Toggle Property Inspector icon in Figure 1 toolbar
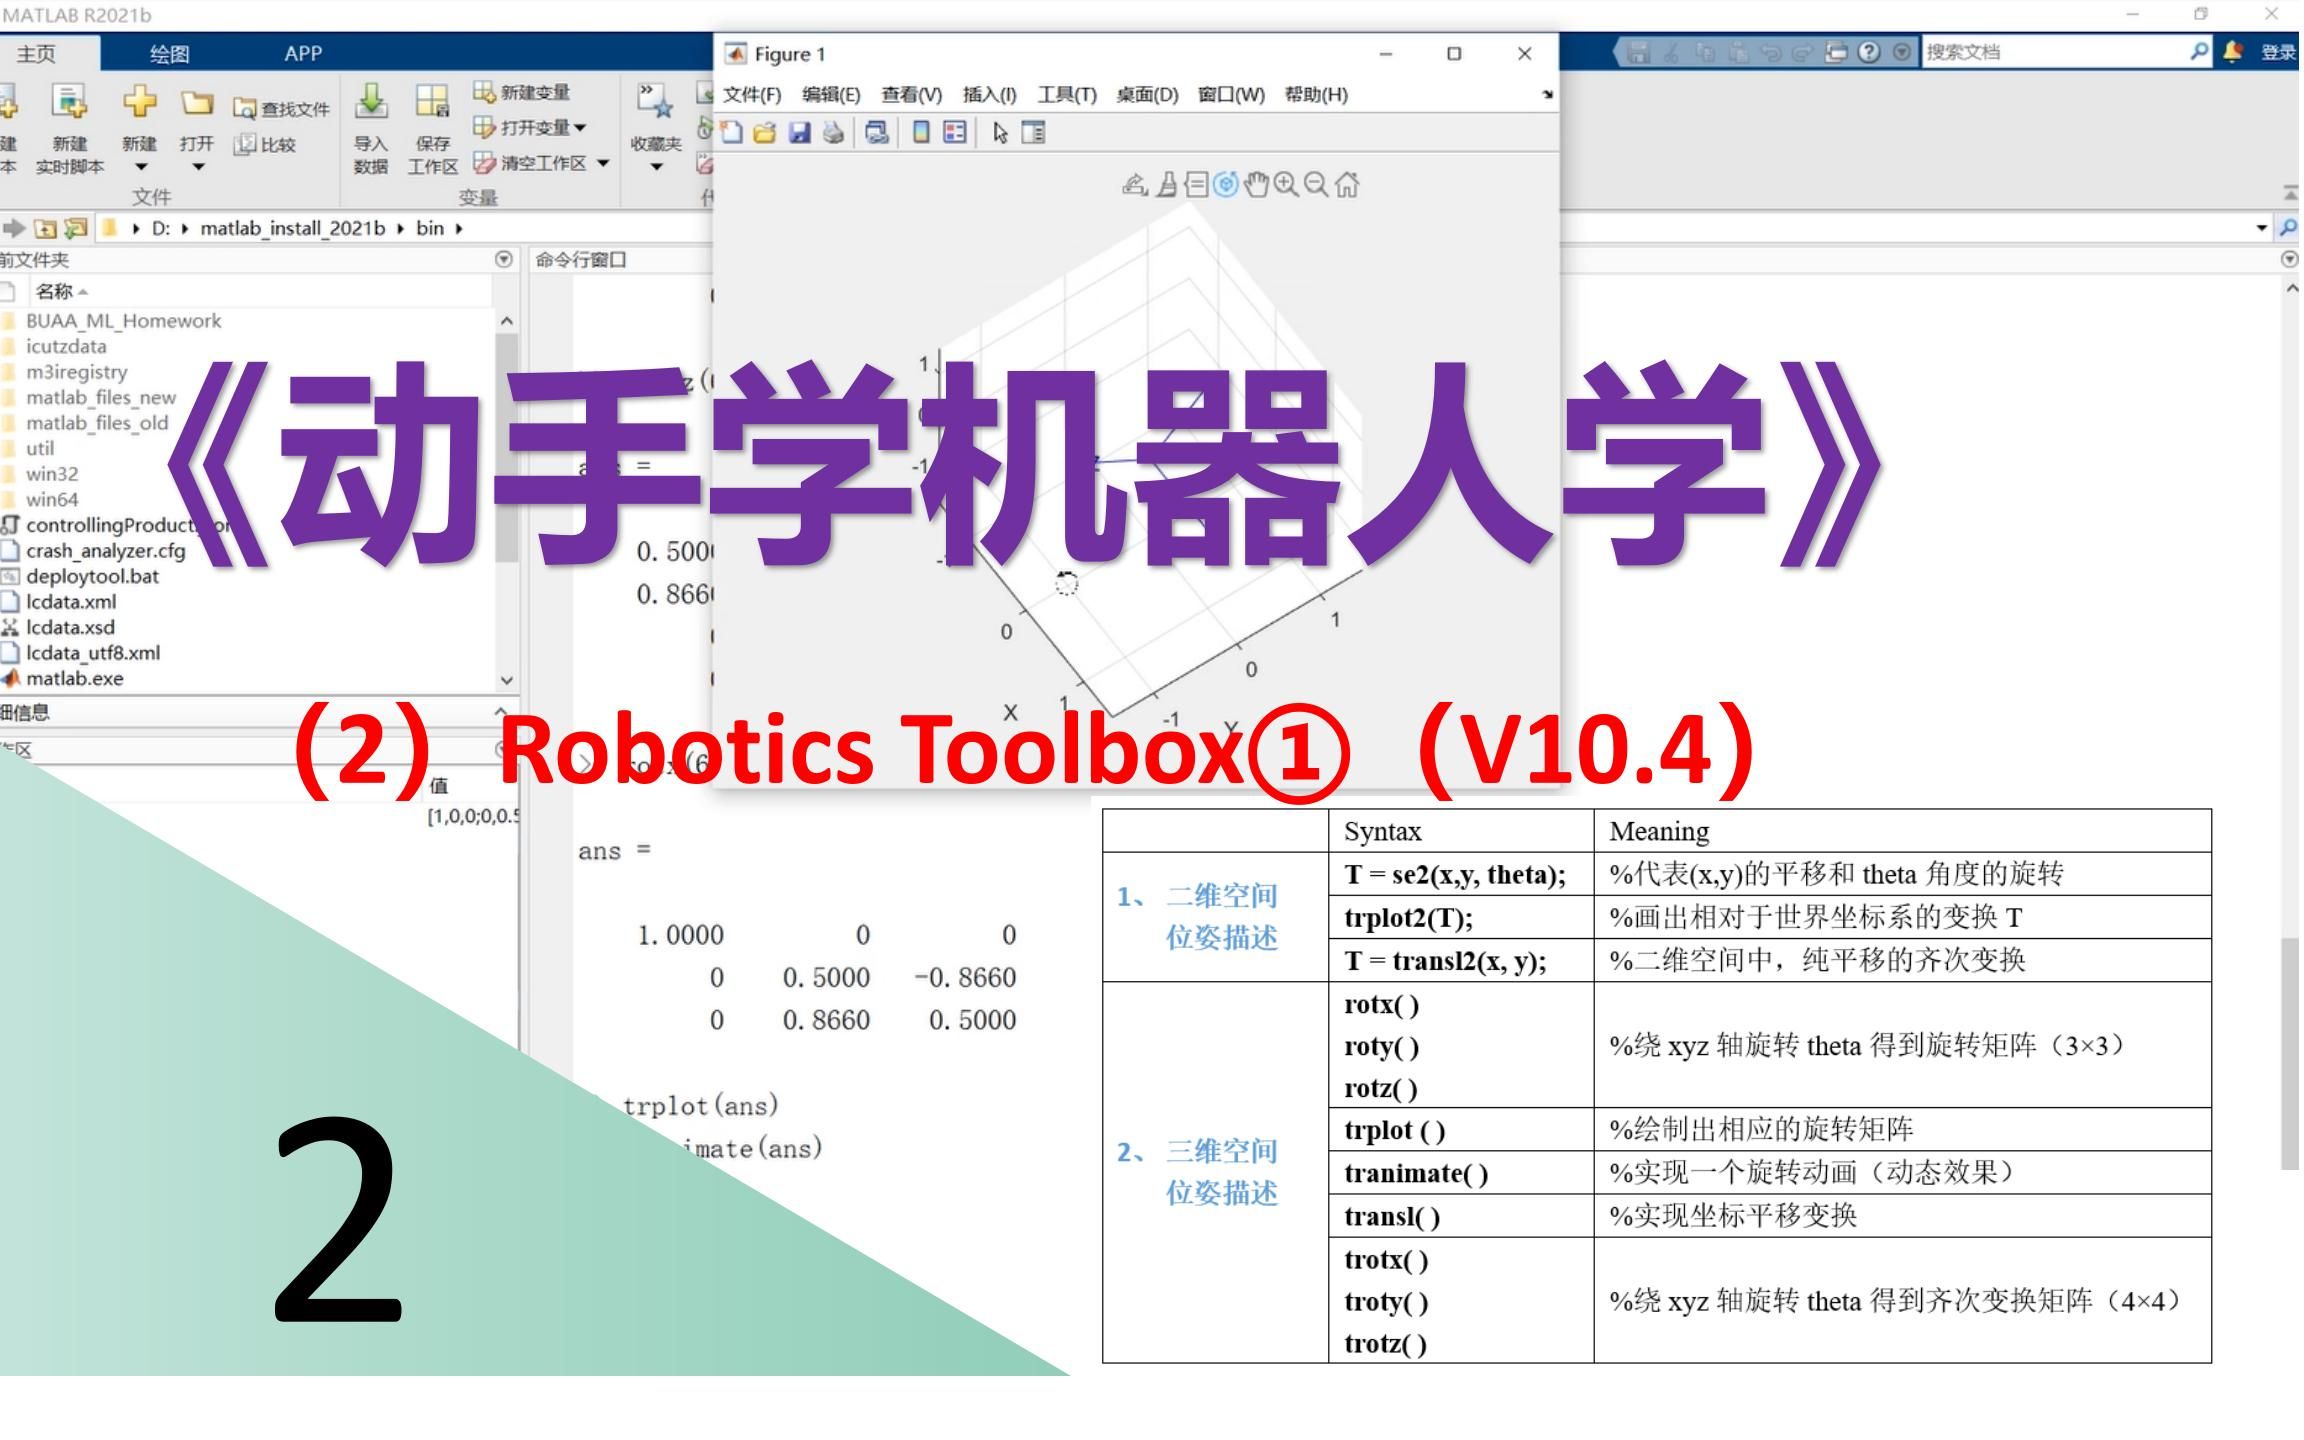This screenshot has height=1440, width=2304. coord(1033,133)
